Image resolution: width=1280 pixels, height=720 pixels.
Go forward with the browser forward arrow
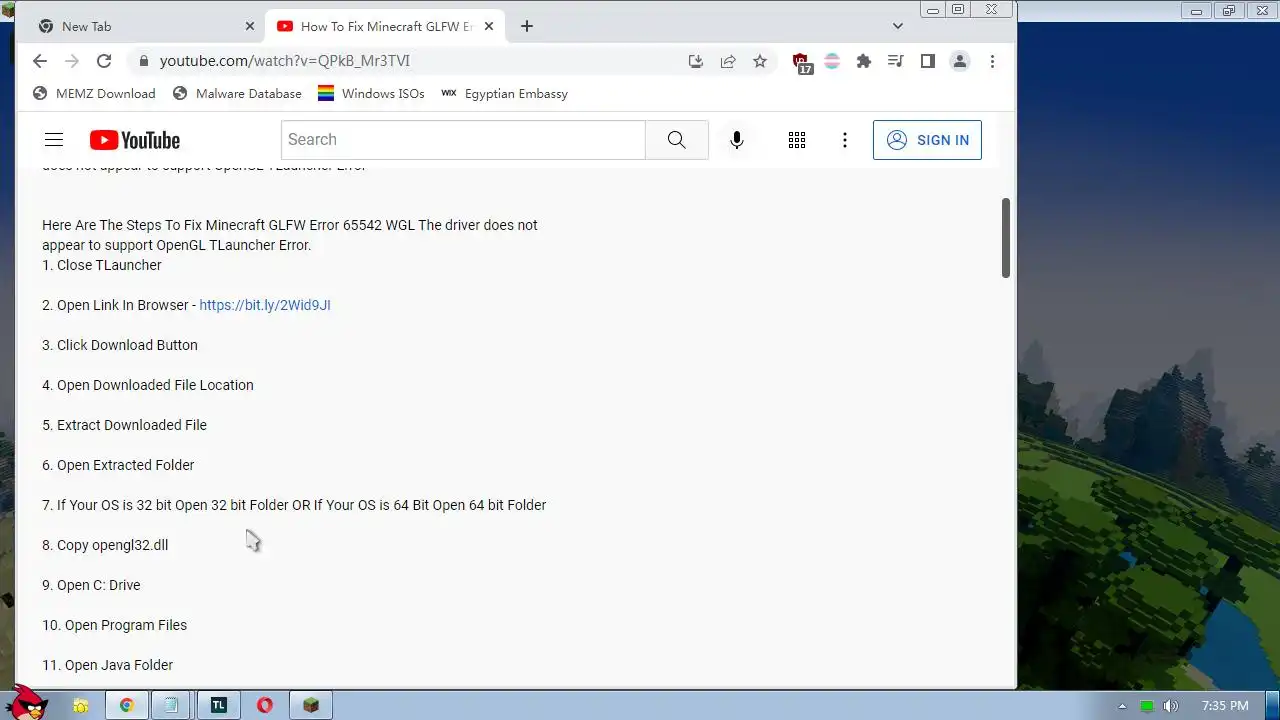click(71, 61)
